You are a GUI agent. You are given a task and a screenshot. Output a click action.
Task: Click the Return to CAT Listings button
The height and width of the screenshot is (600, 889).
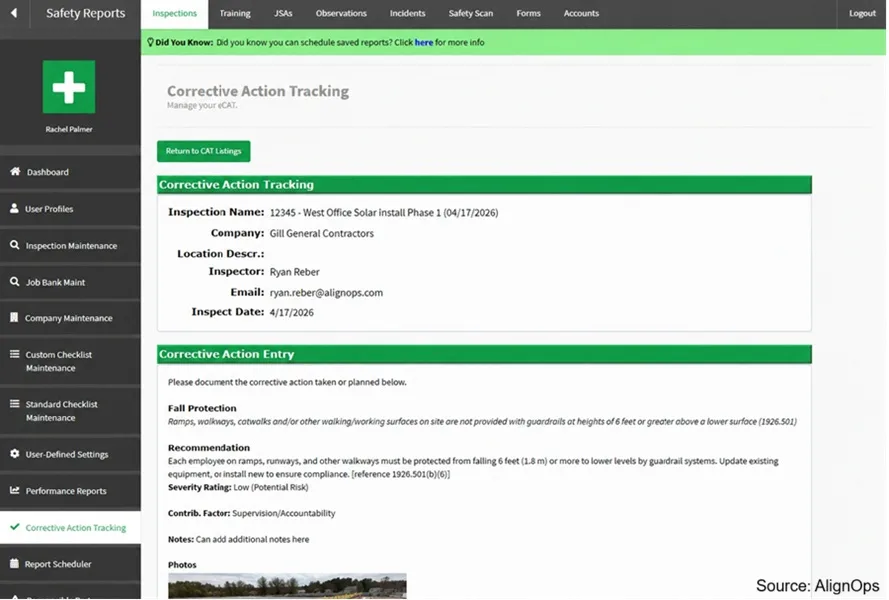pos(204,151)
